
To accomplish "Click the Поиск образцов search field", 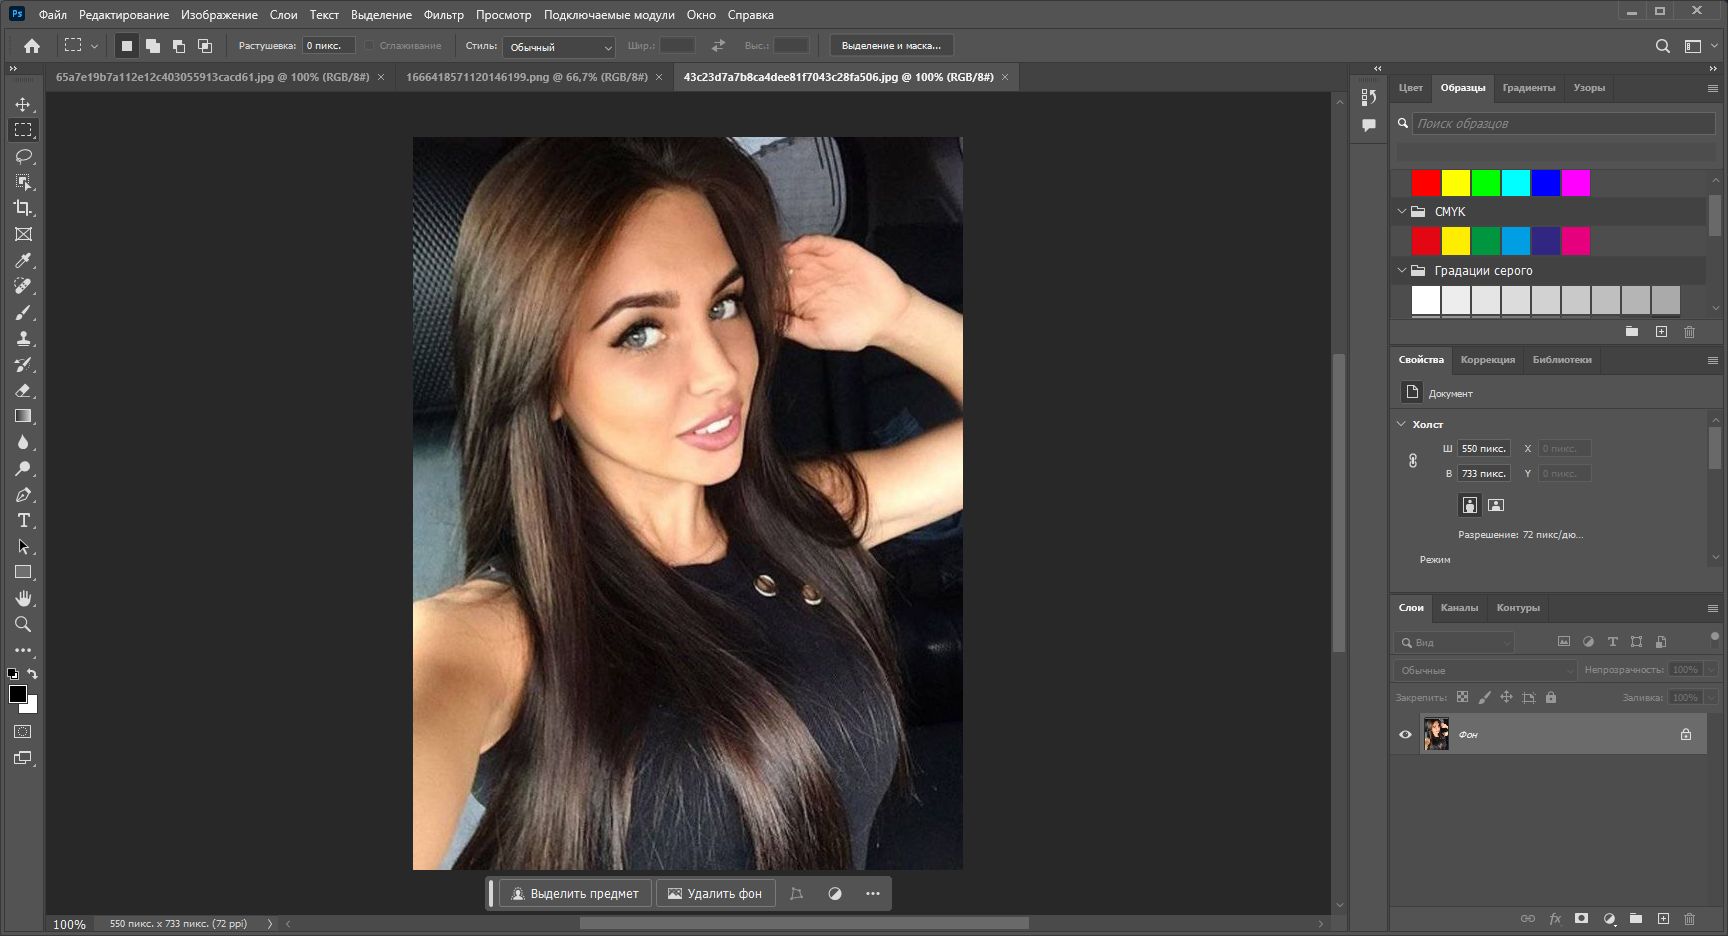I will [1564, 123].
